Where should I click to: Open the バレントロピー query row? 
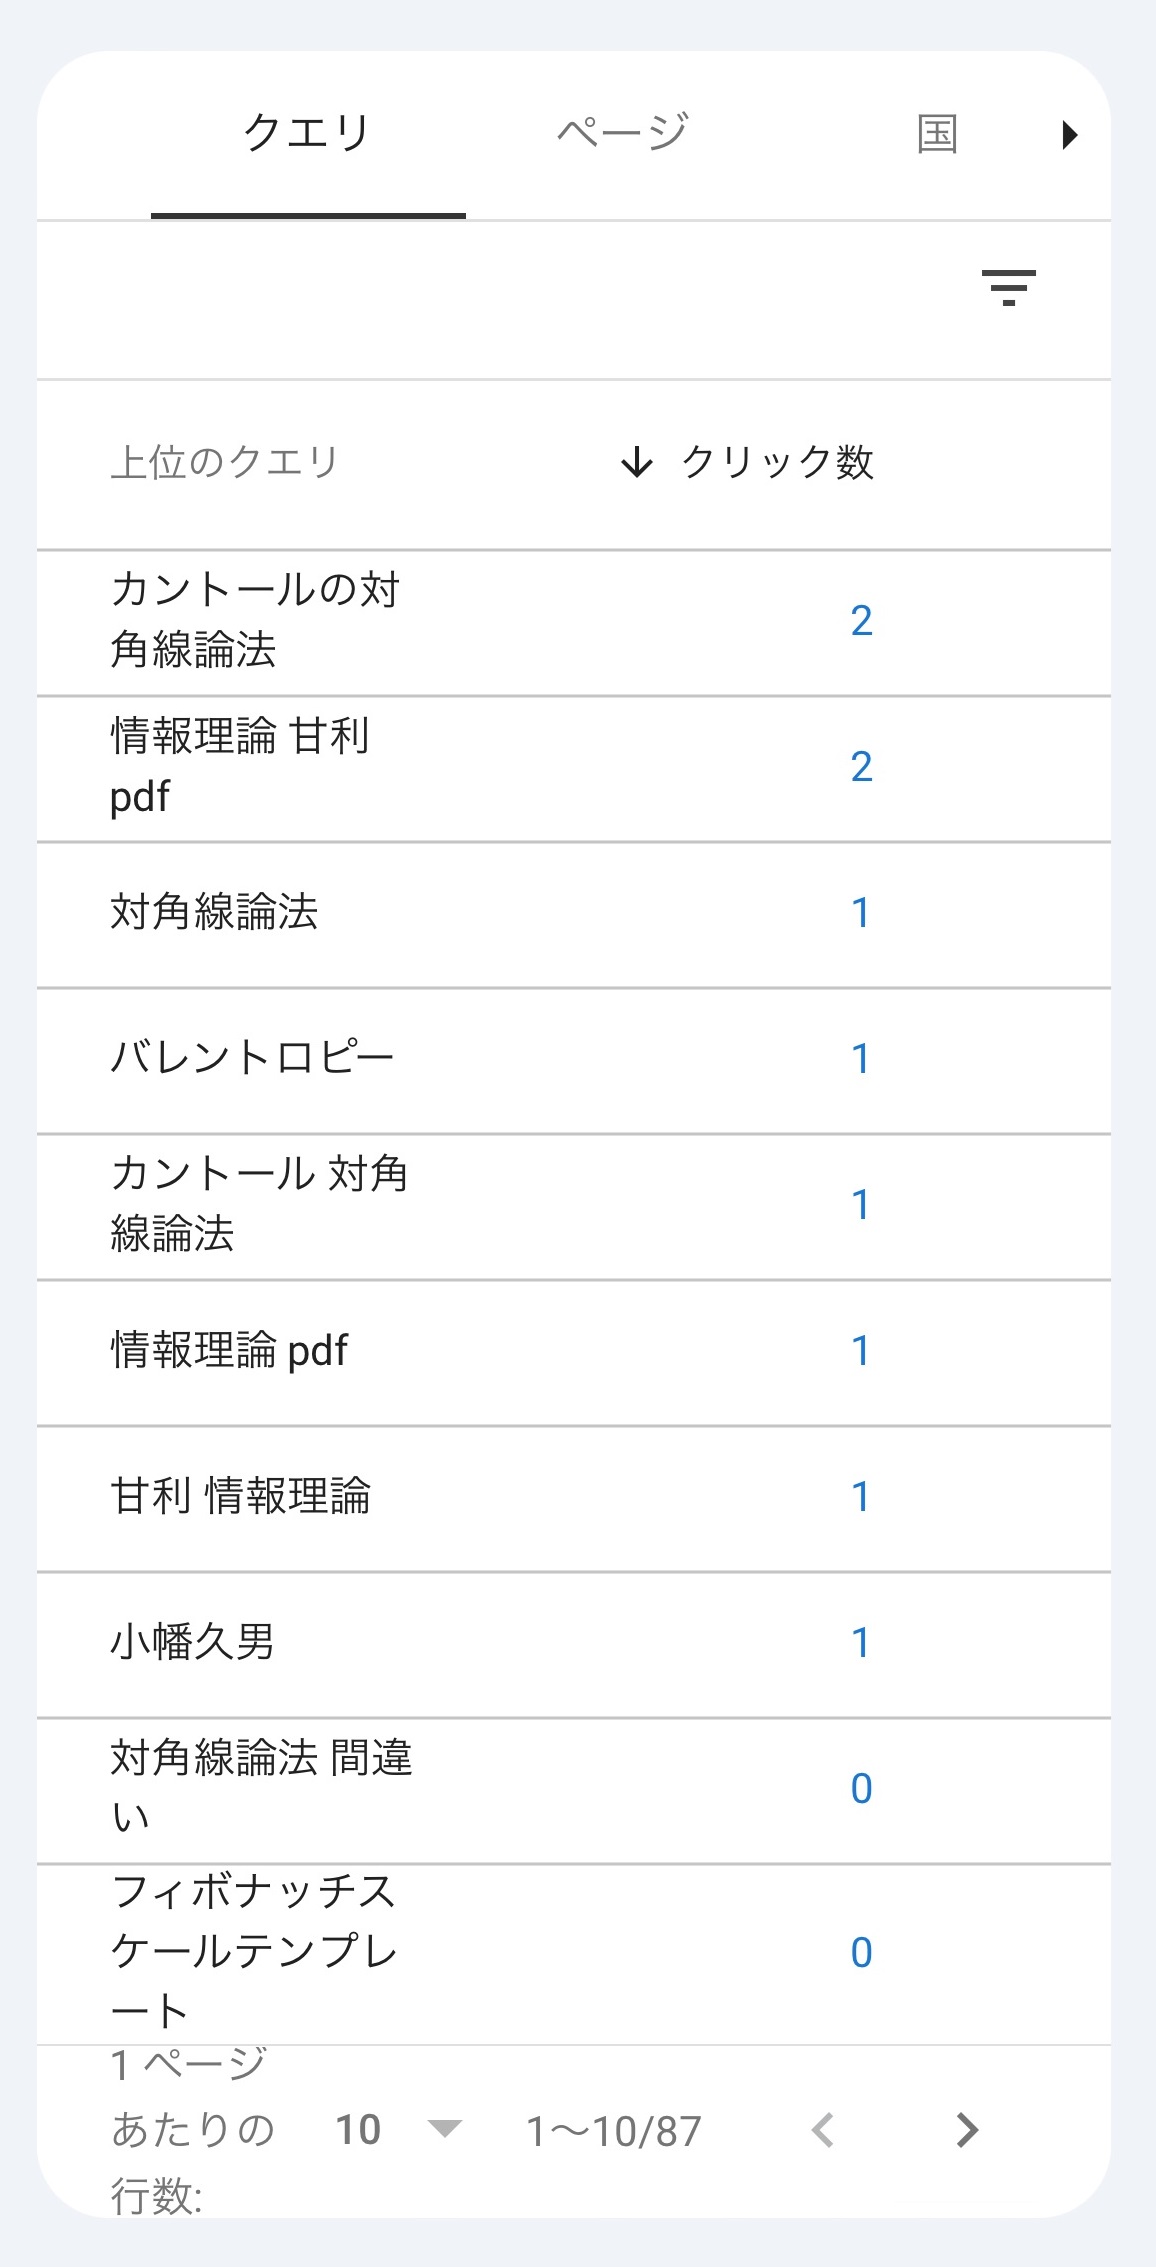252,1059
